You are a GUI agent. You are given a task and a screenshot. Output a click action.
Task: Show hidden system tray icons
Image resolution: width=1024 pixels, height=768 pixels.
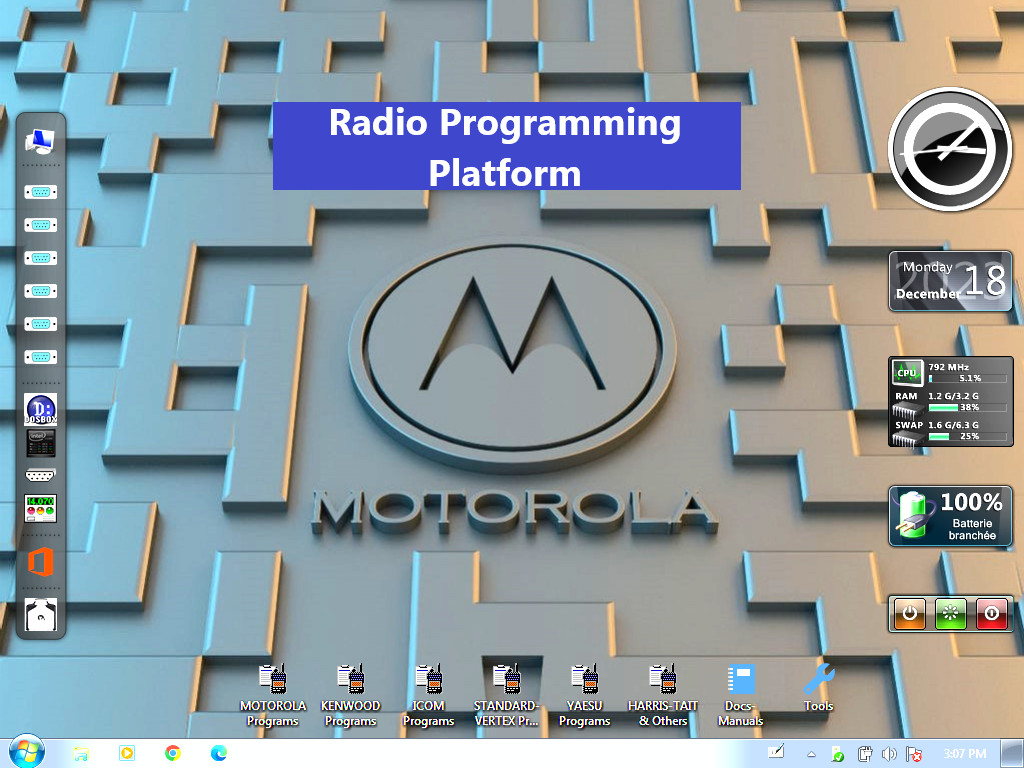click(811, 754)
